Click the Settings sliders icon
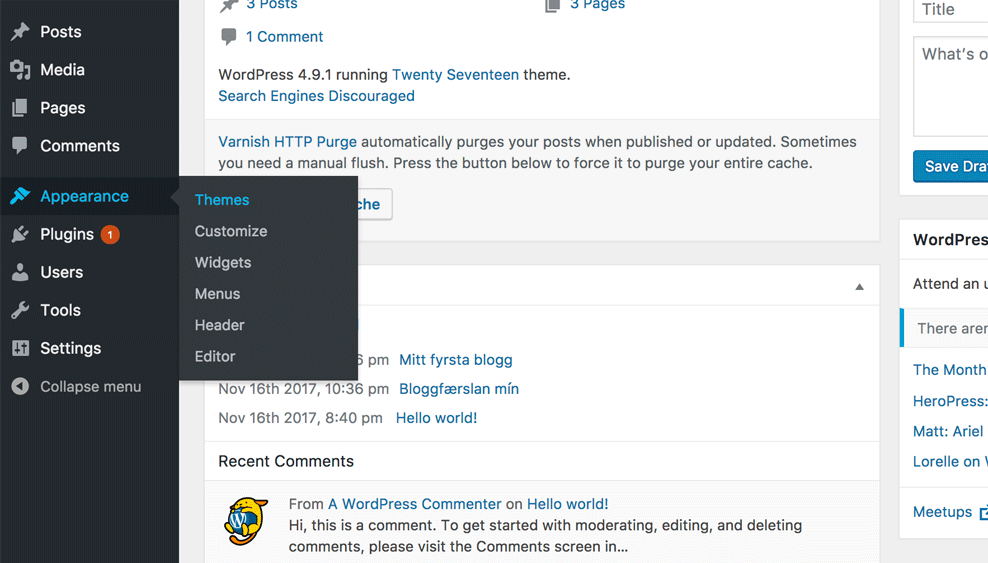Screen dimensions: 988x563 click(x=20, y=348)
